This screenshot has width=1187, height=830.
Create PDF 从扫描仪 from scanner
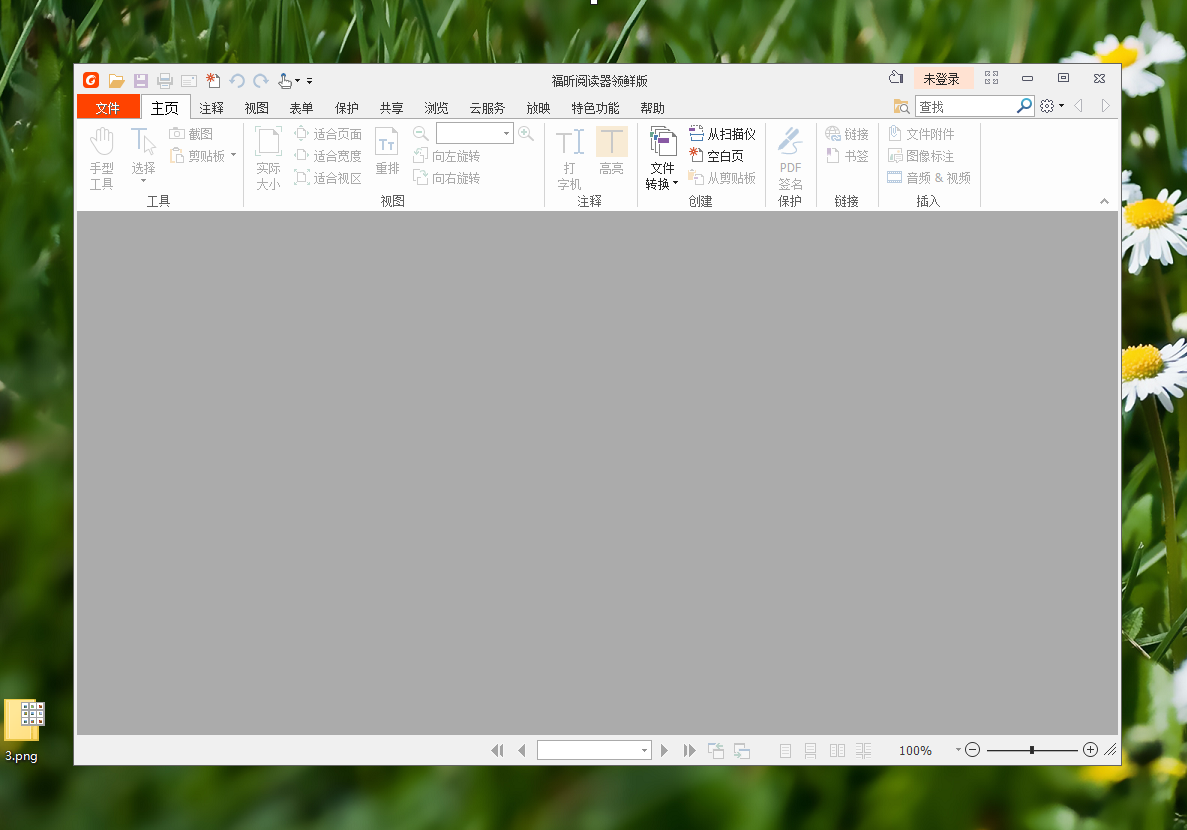click(x=722, y=134)
